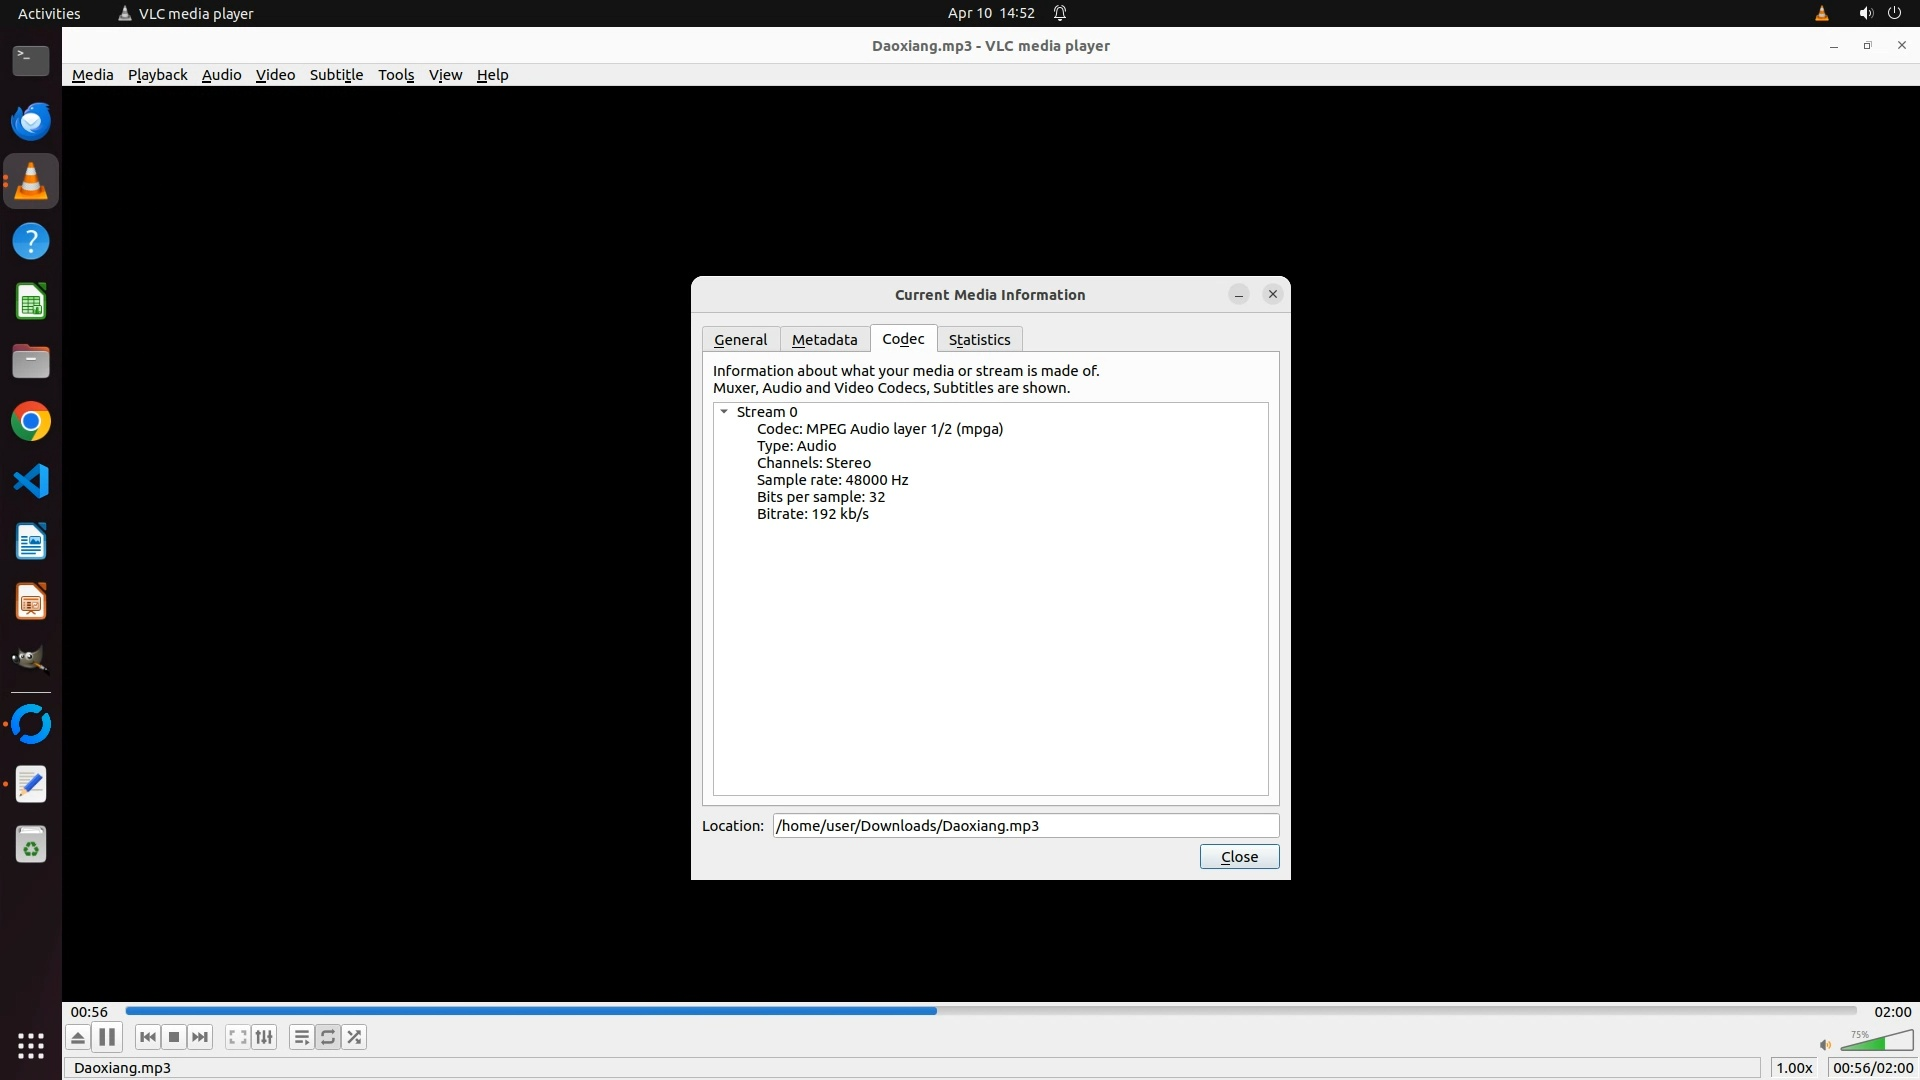Pause the playing track

107,1037
